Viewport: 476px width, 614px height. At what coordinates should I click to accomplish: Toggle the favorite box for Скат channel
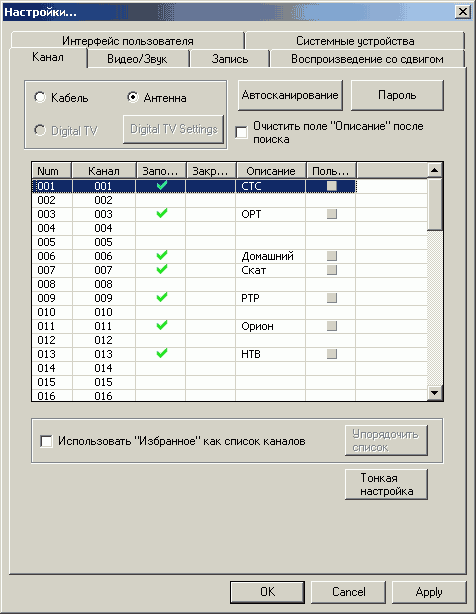tap(332, 270)
